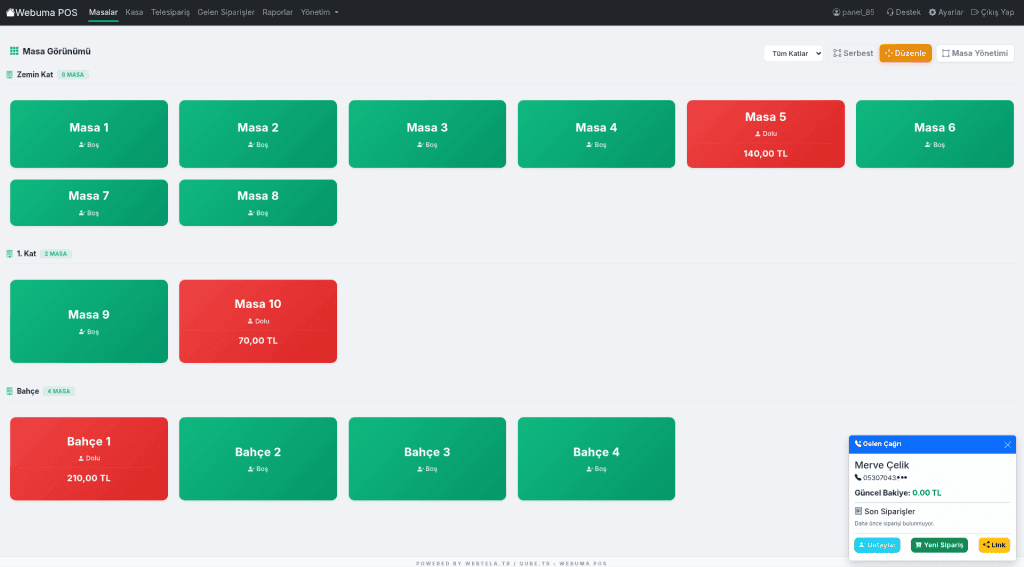
Task: Click the yellow Link button
Action: [x=993, y=545]
